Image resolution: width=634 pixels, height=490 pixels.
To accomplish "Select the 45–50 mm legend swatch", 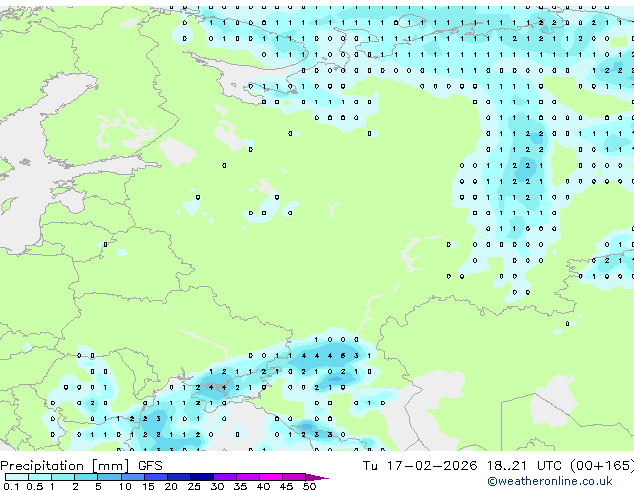I will pyautogui.click(x=294, y=477).
